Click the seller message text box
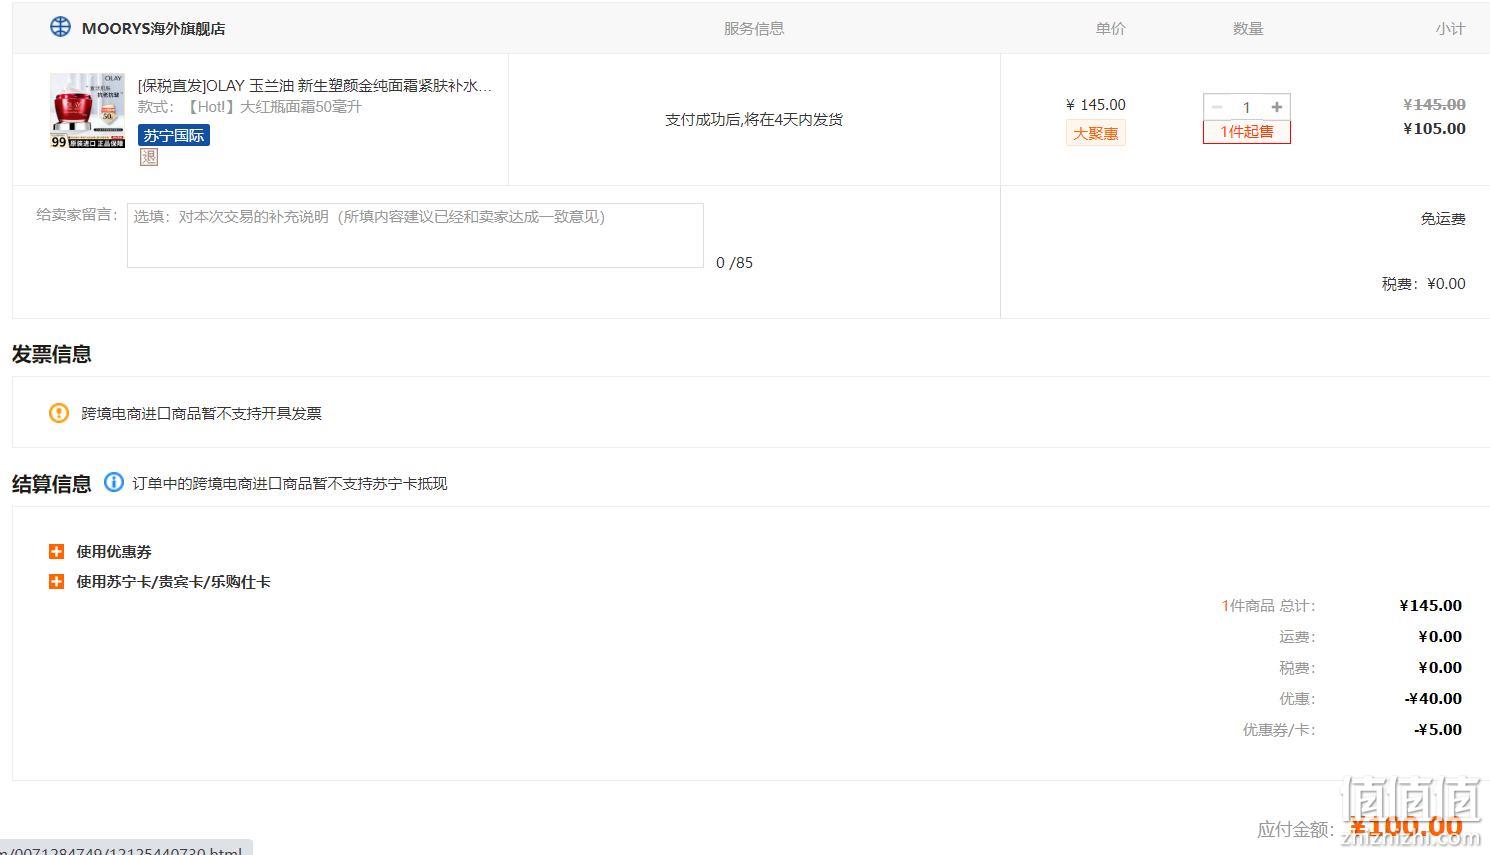Screen dimensions: 1490x855 [415, 235]
